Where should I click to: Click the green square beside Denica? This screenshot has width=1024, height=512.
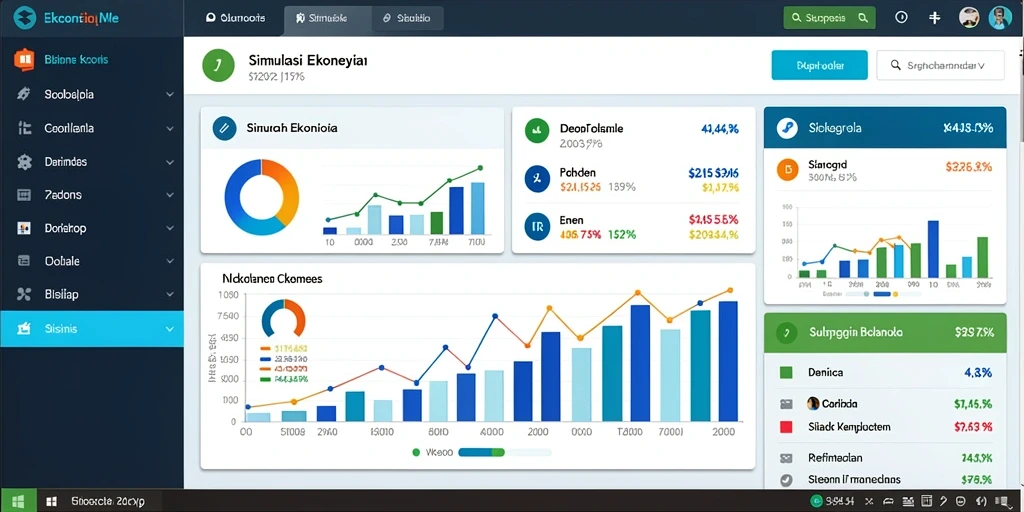click(786, 373)
